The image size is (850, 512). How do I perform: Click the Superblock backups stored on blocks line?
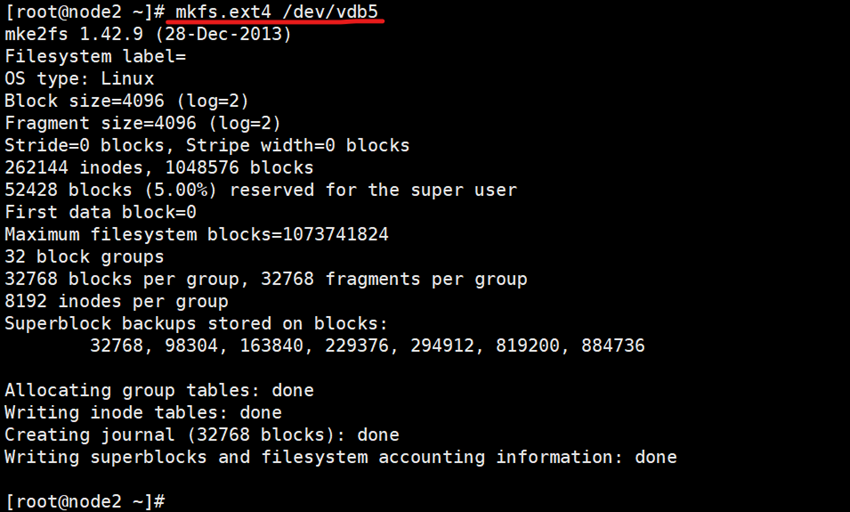coord(196,323)
